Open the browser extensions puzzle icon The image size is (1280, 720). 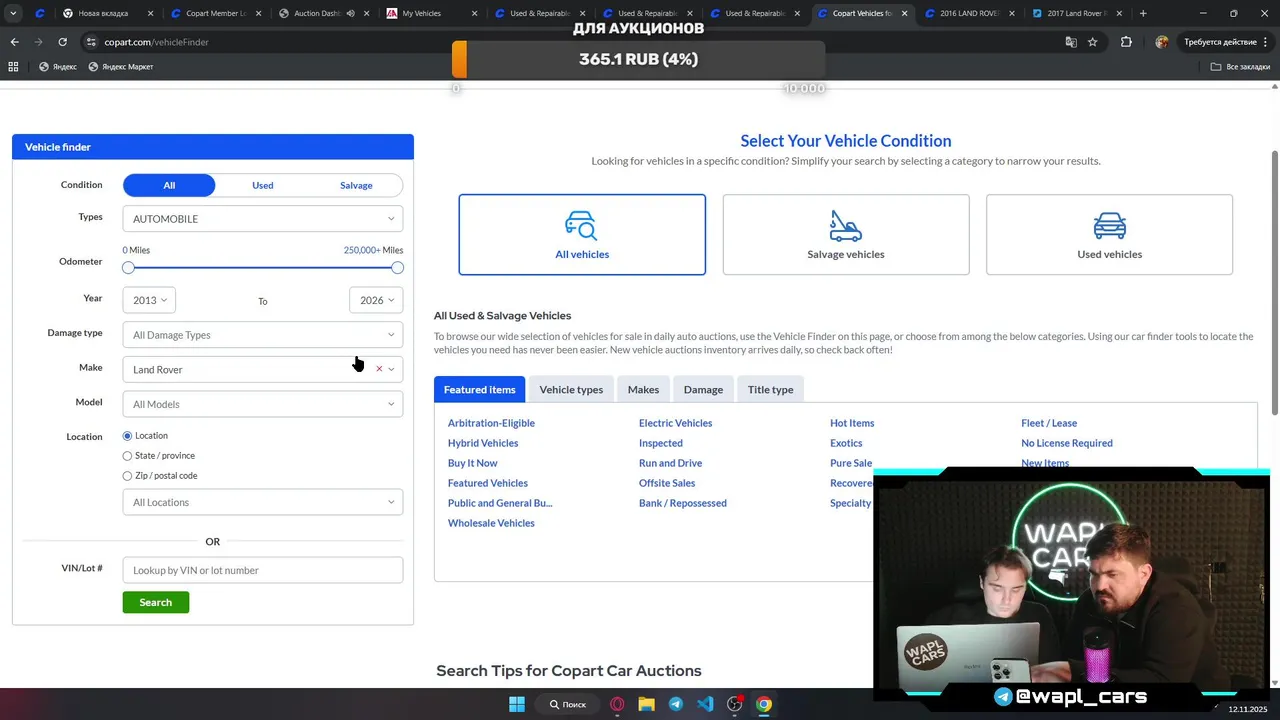tap(1126, 42)
